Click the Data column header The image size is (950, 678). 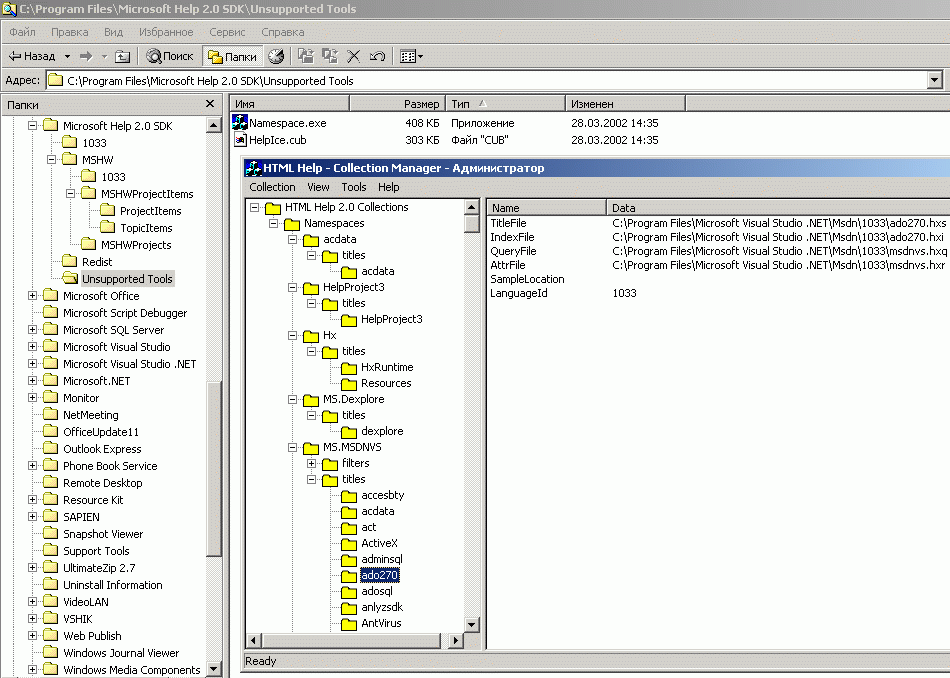click(778, 207)
